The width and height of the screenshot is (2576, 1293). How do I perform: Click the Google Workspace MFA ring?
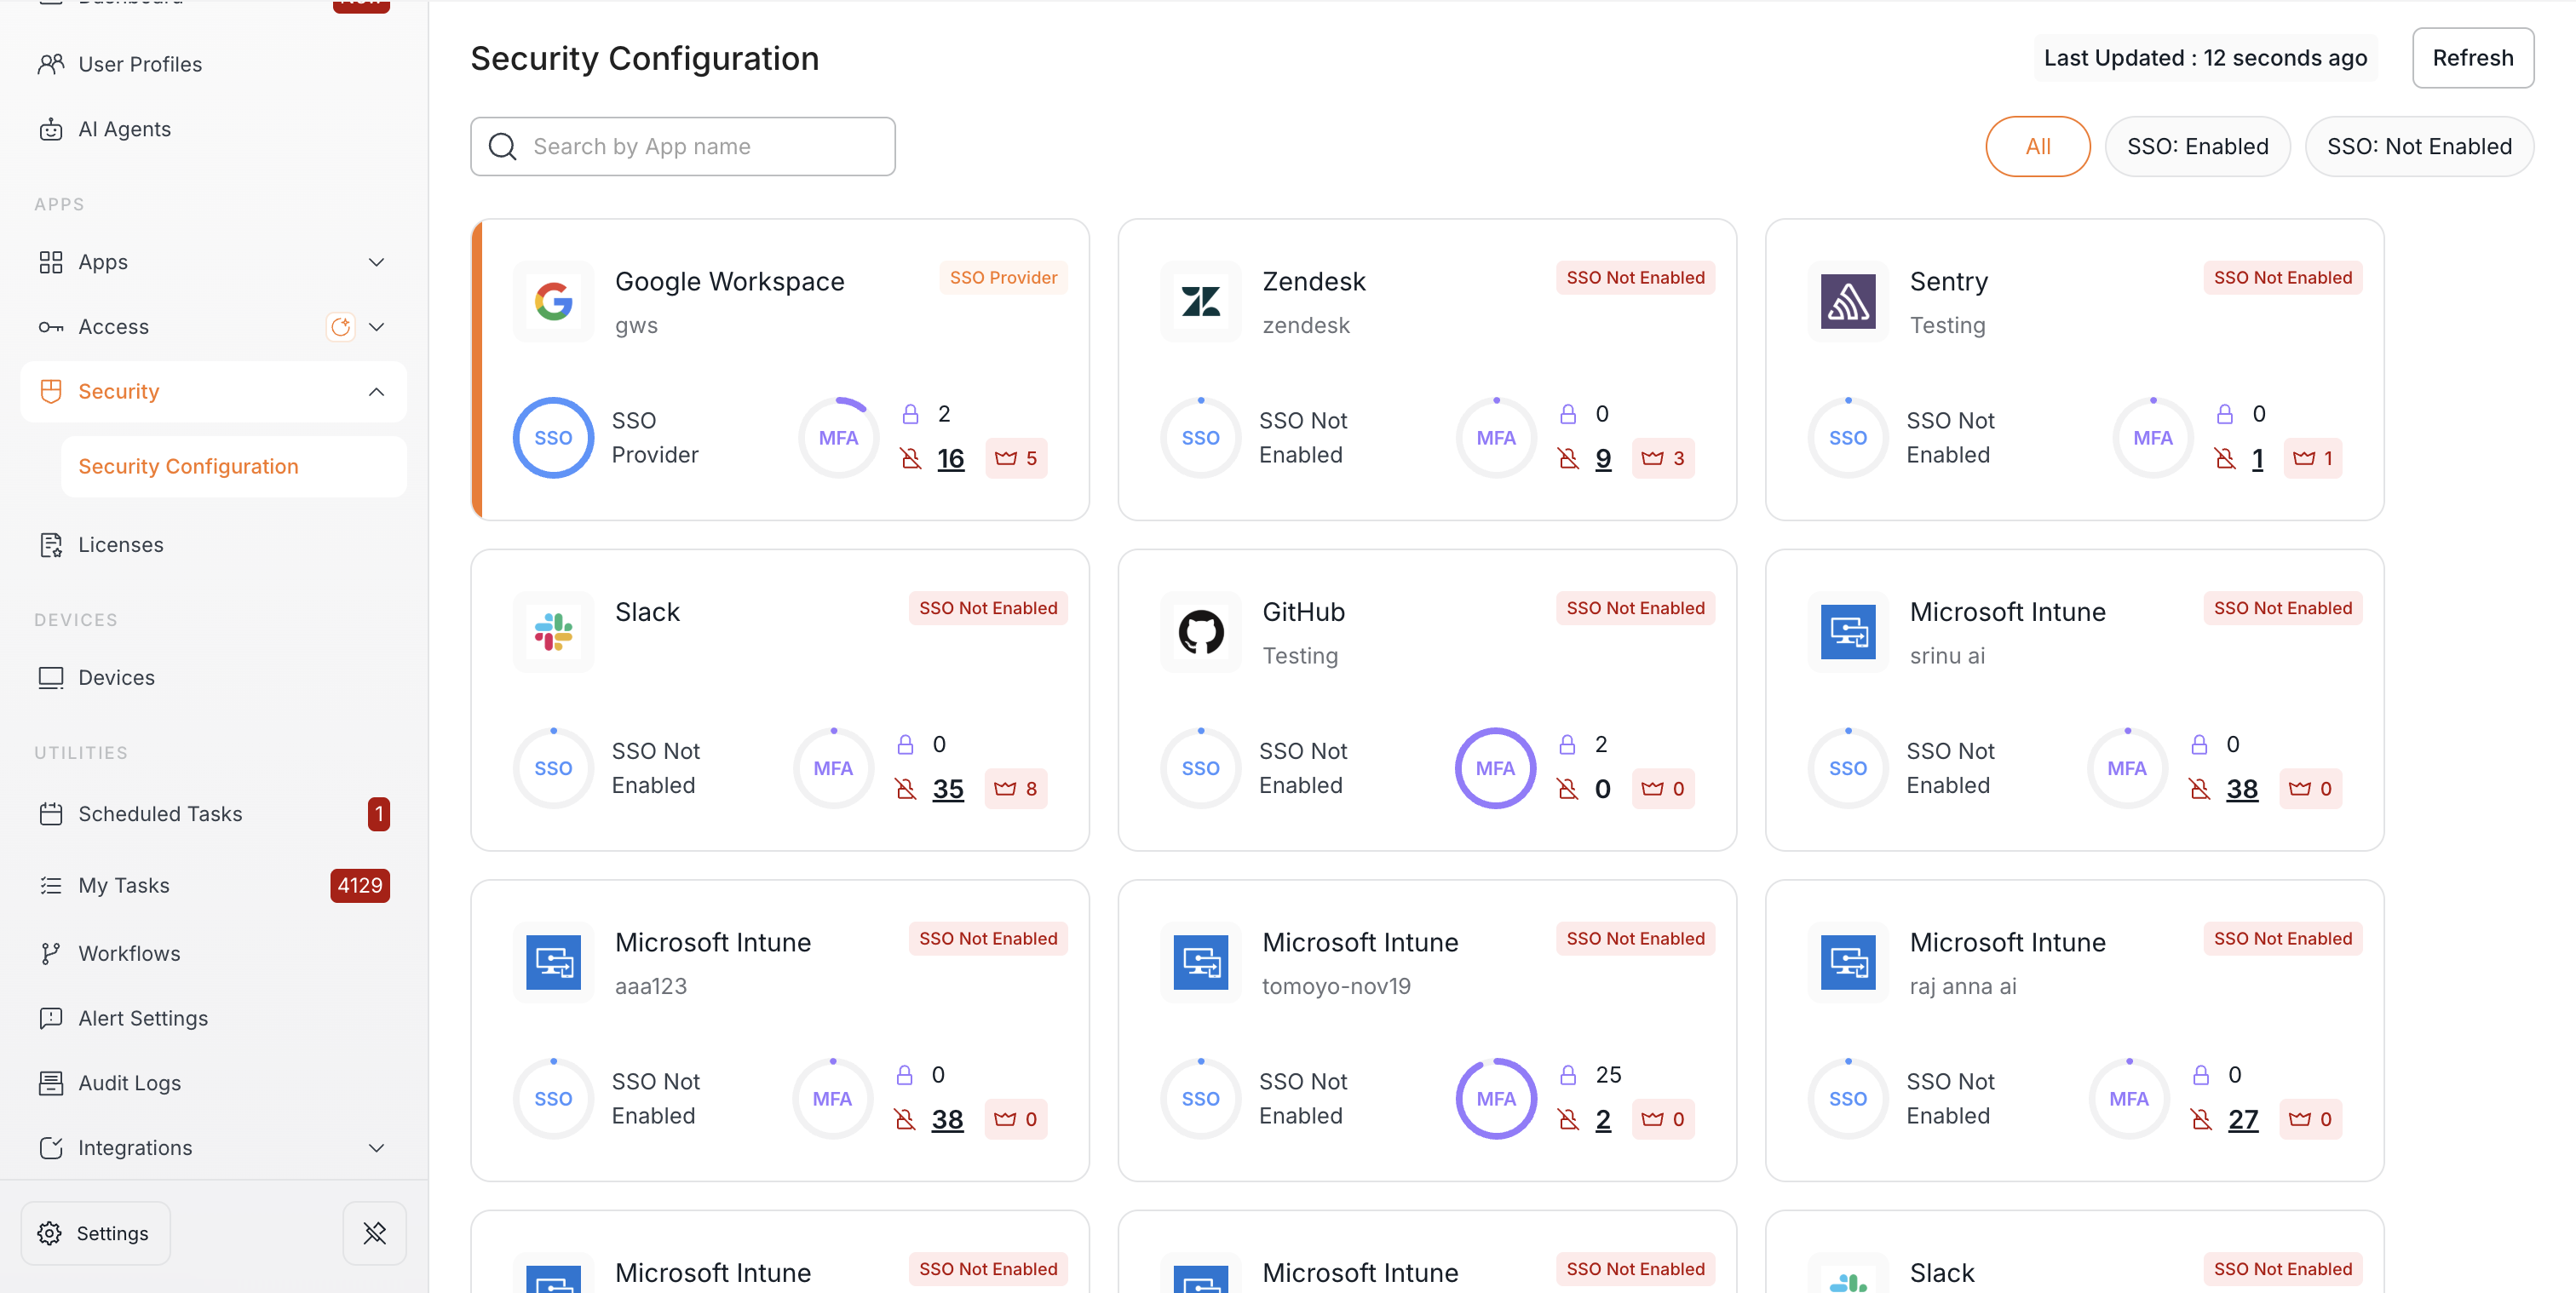tap(838, 438)
